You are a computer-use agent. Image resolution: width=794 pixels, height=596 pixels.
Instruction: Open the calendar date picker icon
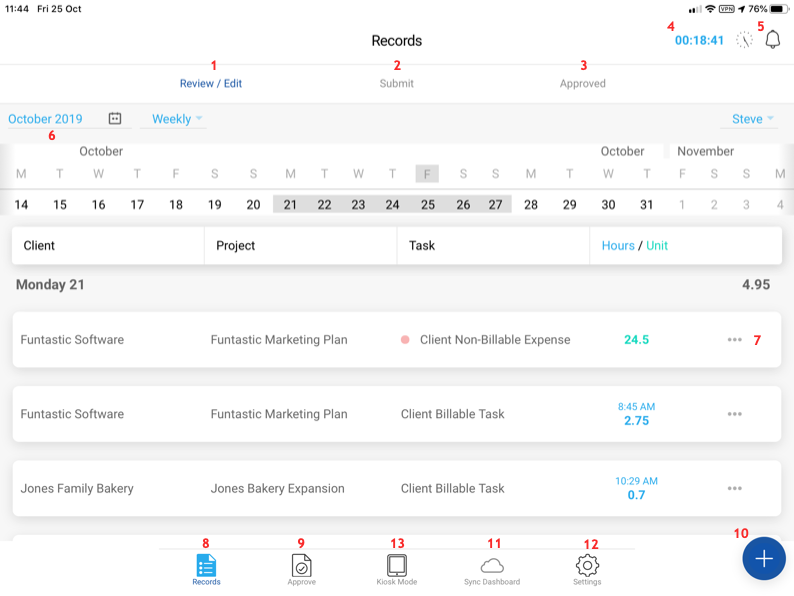point(115,118)
